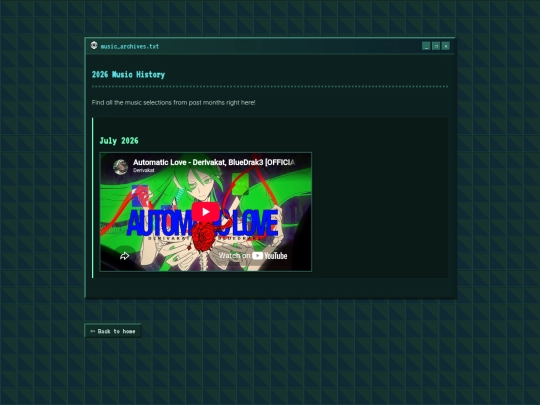Click the July 2026 heading
Viewport: 540px width, 405px height.
[119, 141]
